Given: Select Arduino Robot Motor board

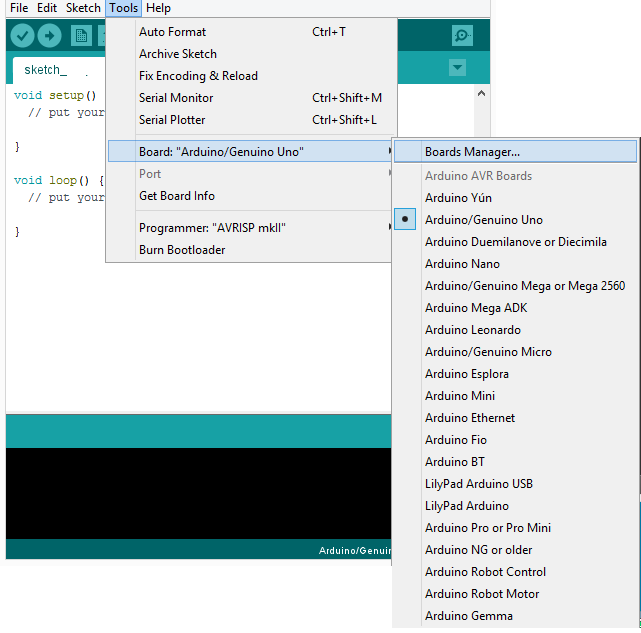Looking at the screenshot, I should click(515, 594).
